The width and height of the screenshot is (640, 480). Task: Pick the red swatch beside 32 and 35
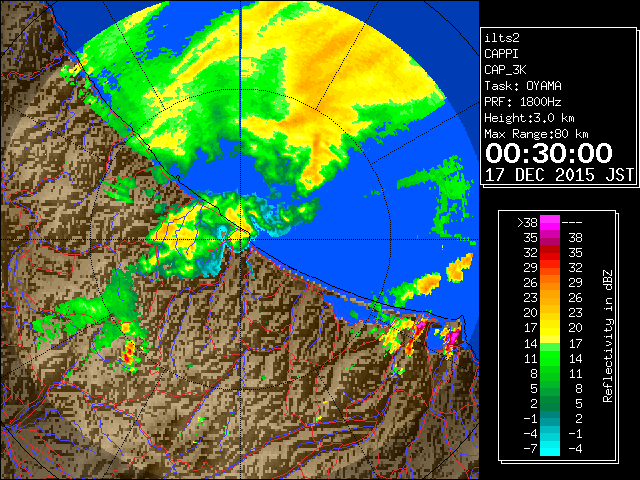(x=550, y=253)
